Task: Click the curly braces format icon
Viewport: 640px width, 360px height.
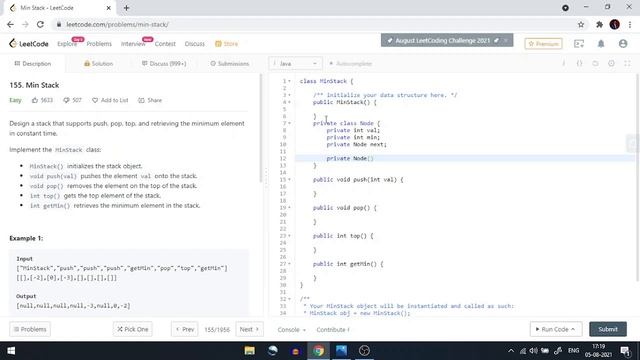Action: pyautogui.click(x=579, y=63)
